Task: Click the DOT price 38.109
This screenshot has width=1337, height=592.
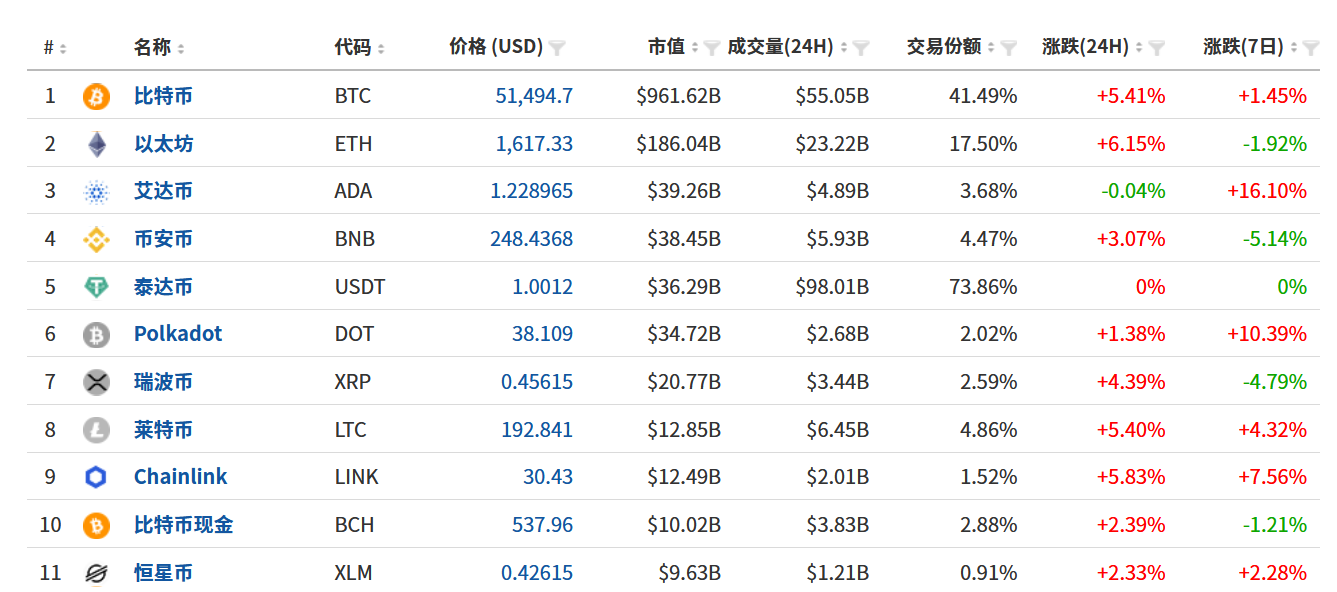Action: coord(543,334)
